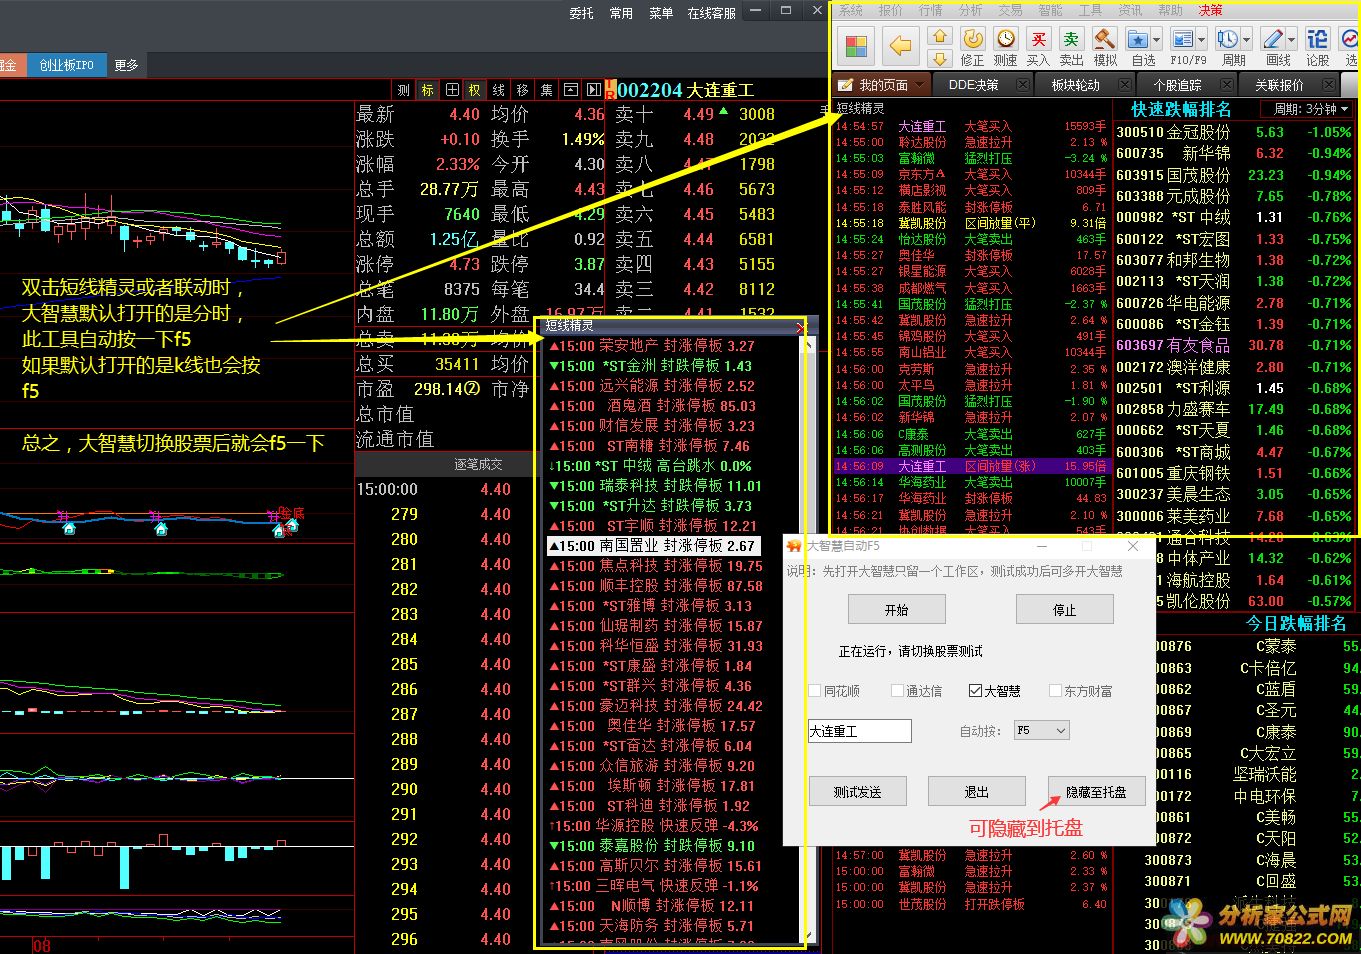The height and width of the screenshot is (954, 1361).
Task: Click the 测速 speed test clock icon
Action: pos(1006,39)
